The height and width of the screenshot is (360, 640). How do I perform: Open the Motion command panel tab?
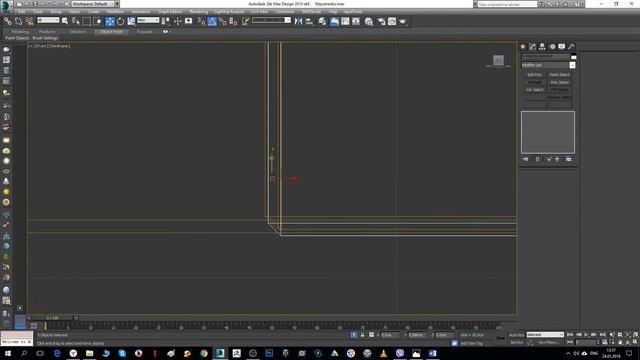tap(552, 47)
